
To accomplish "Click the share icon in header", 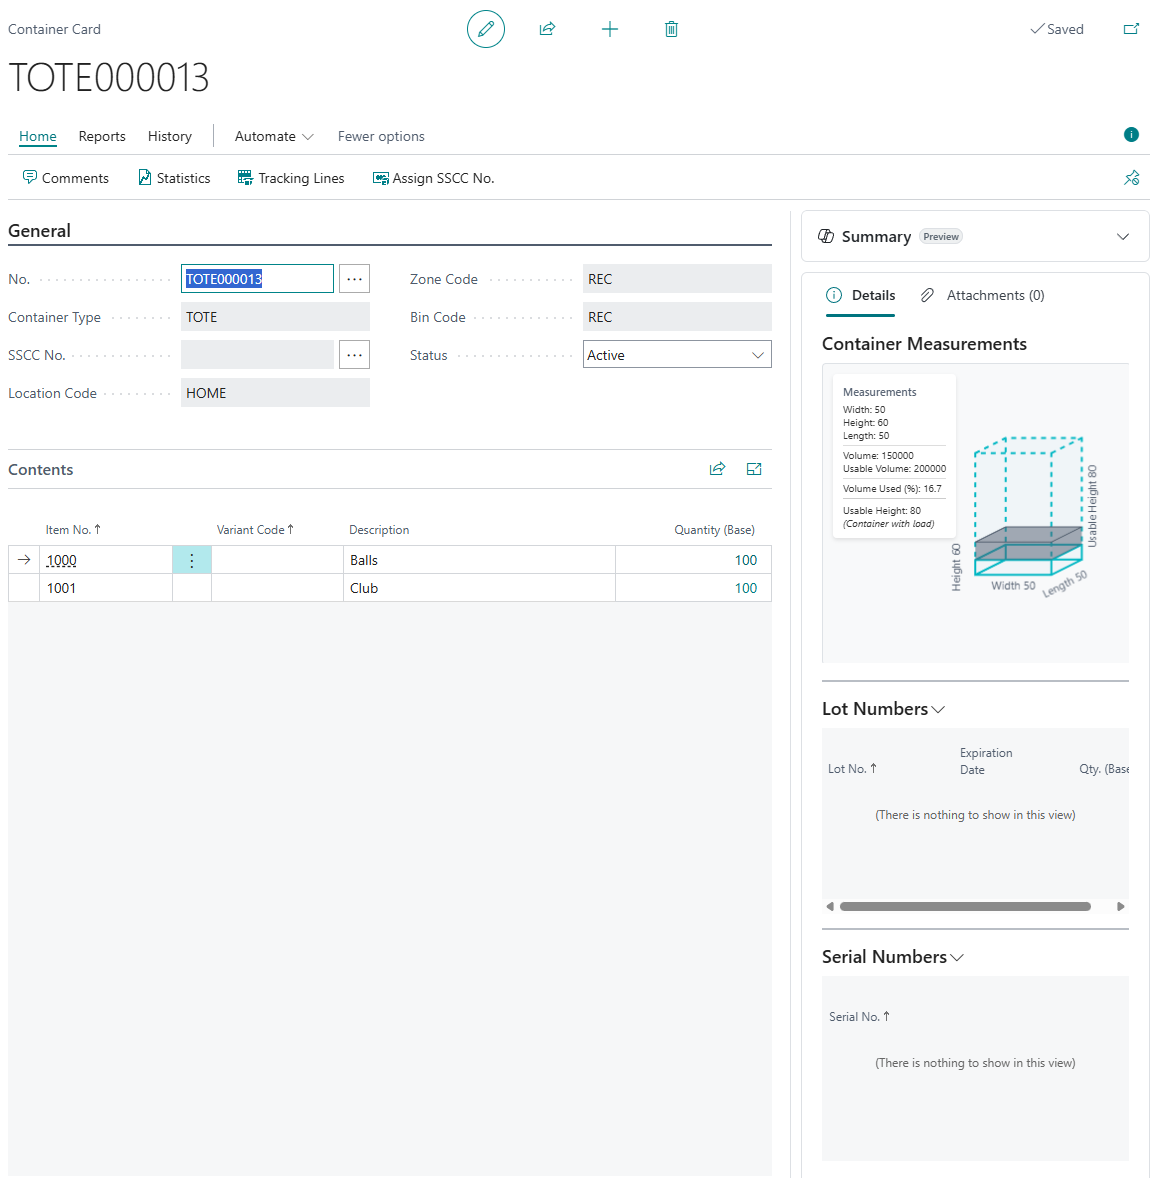I will coord(547,29).
